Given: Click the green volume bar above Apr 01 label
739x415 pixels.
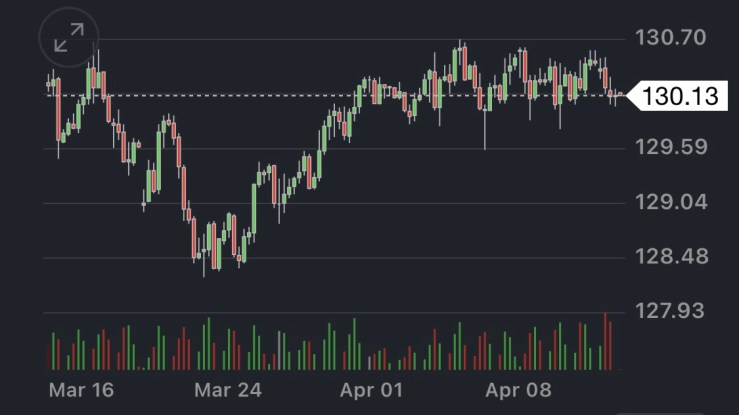Looking at the screenshot, I should 355,344.
